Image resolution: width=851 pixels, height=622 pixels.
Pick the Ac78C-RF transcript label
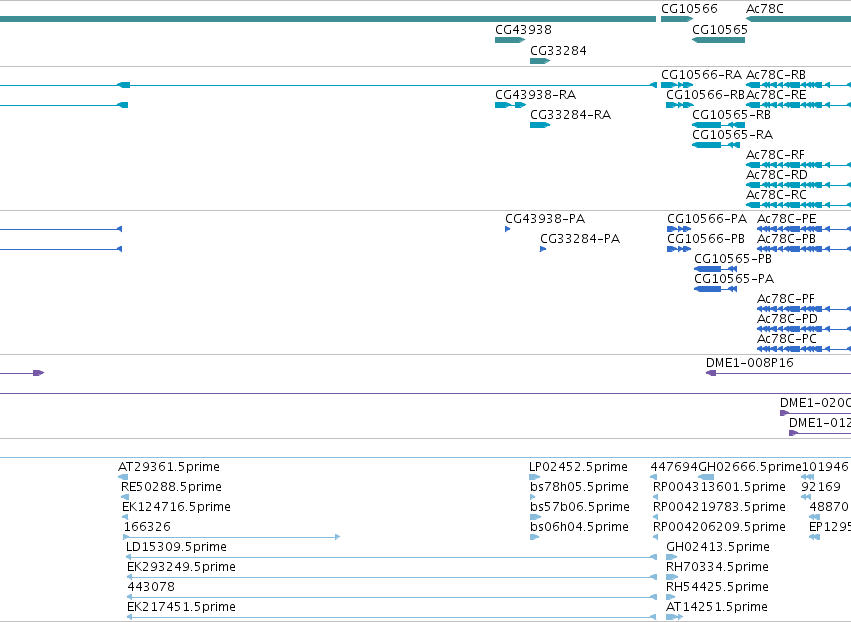[776, 155]
